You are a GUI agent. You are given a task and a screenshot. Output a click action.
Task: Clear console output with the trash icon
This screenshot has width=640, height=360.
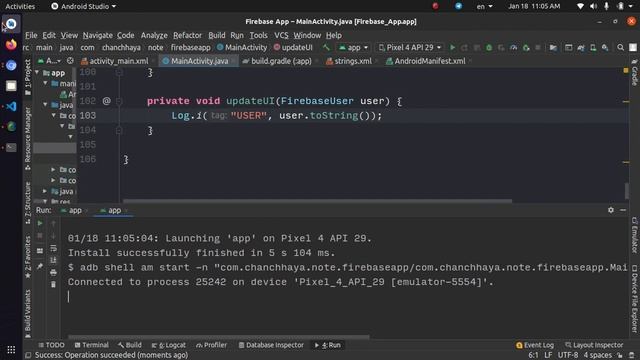click(53, 284)
